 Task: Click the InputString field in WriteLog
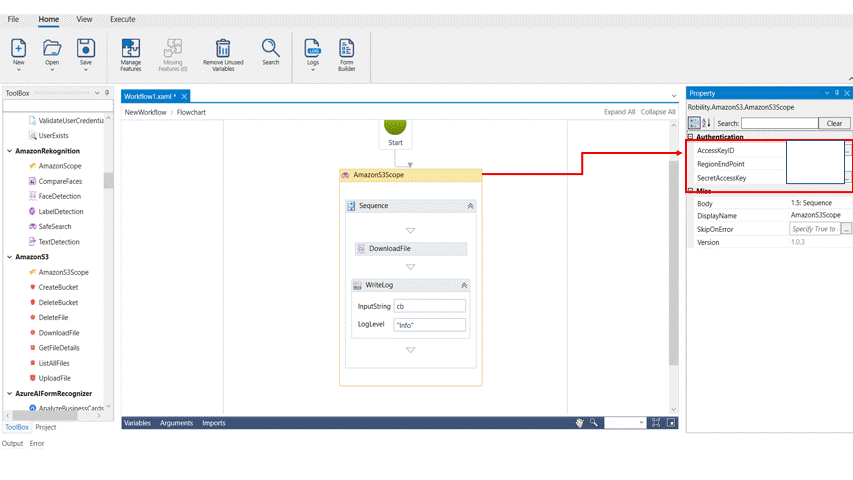(429, 306)
